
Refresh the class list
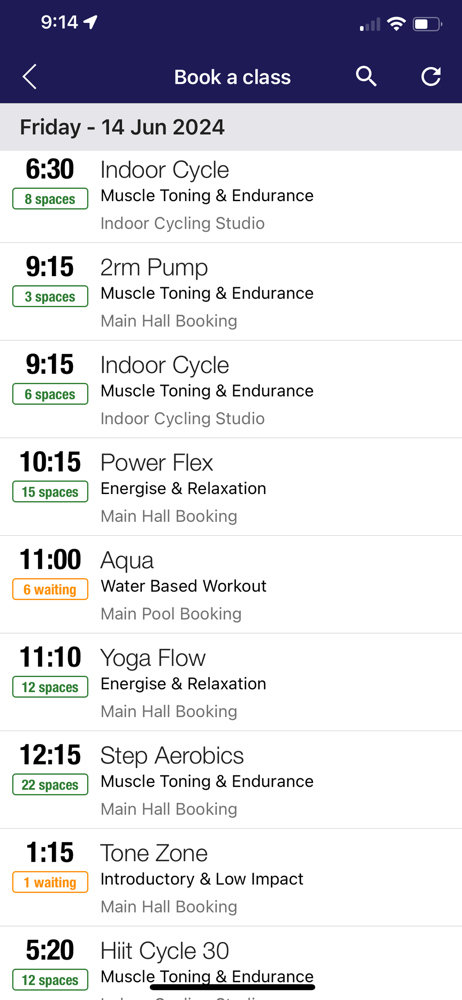[x=431, y=77]
